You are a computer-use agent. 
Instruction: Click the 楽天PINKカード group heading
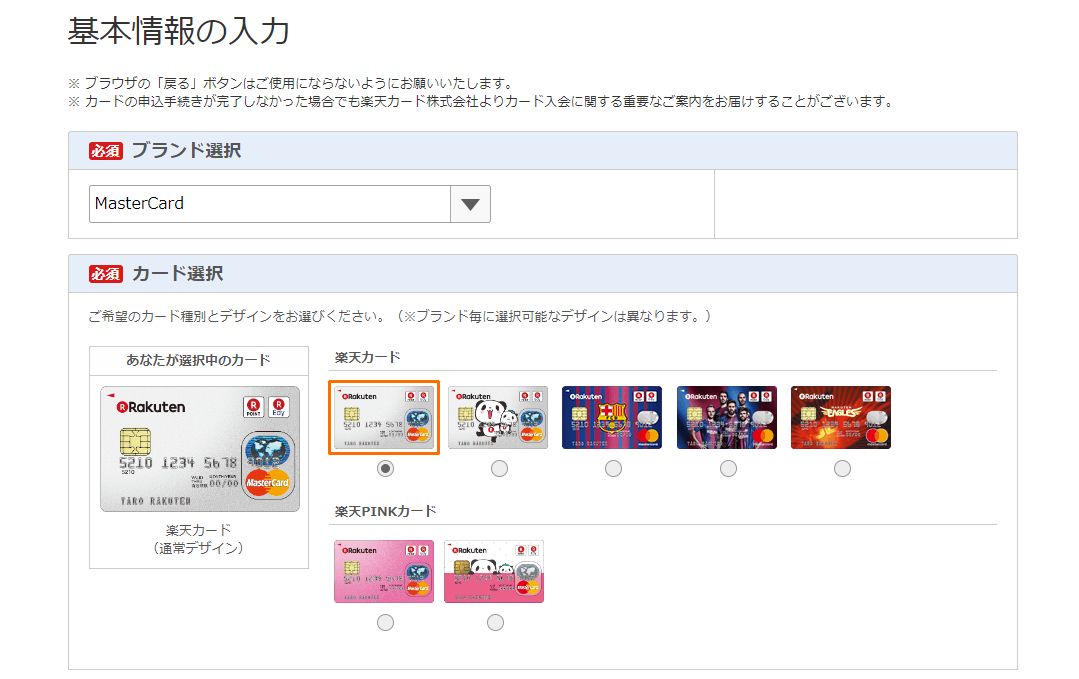pos(385,511)
